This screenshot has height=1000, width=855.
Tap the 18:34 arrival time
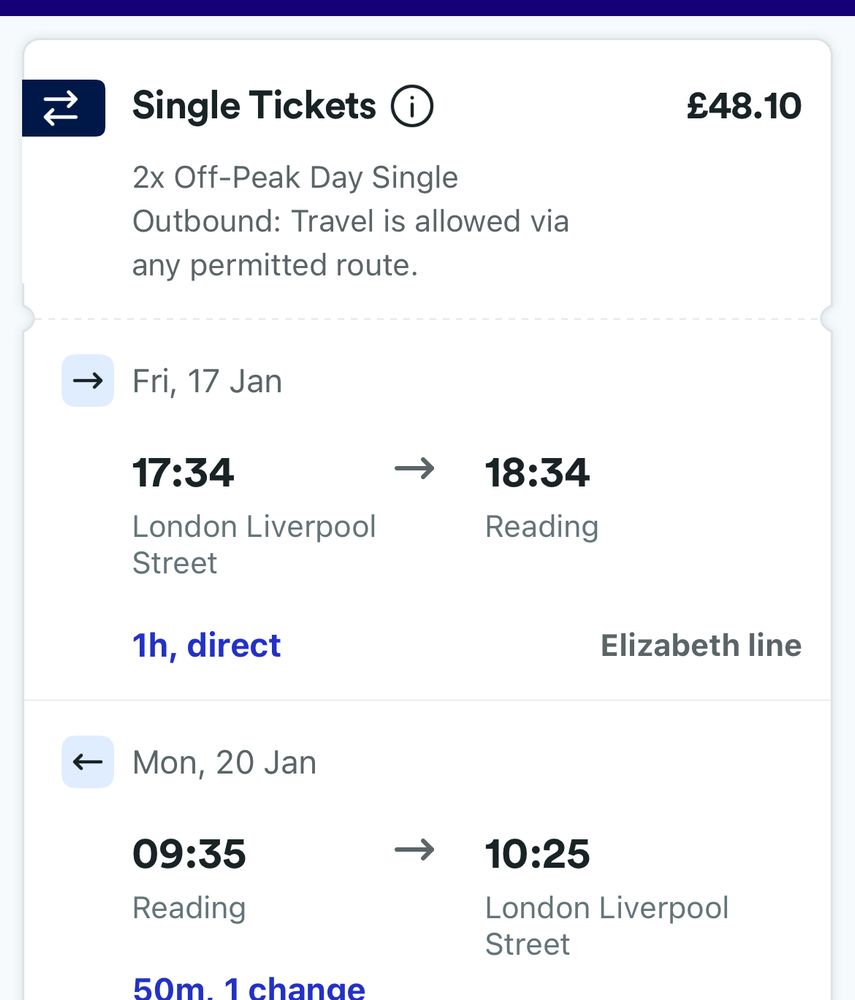click(537, 472)
